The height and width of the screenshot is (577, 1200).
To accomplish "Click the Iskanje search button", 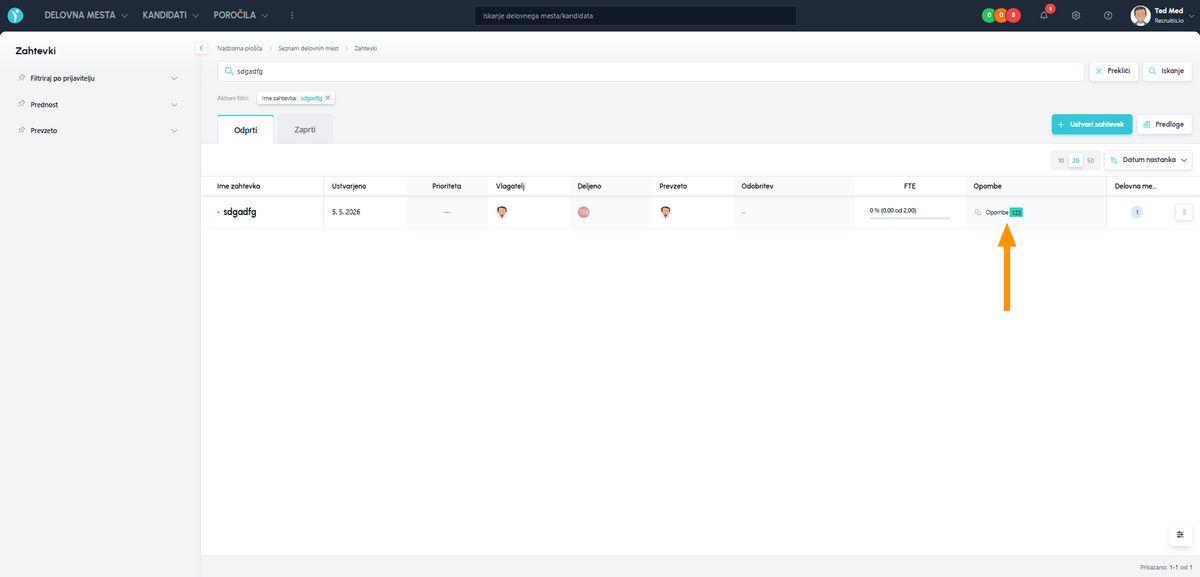I will [x=1167, y=71].
